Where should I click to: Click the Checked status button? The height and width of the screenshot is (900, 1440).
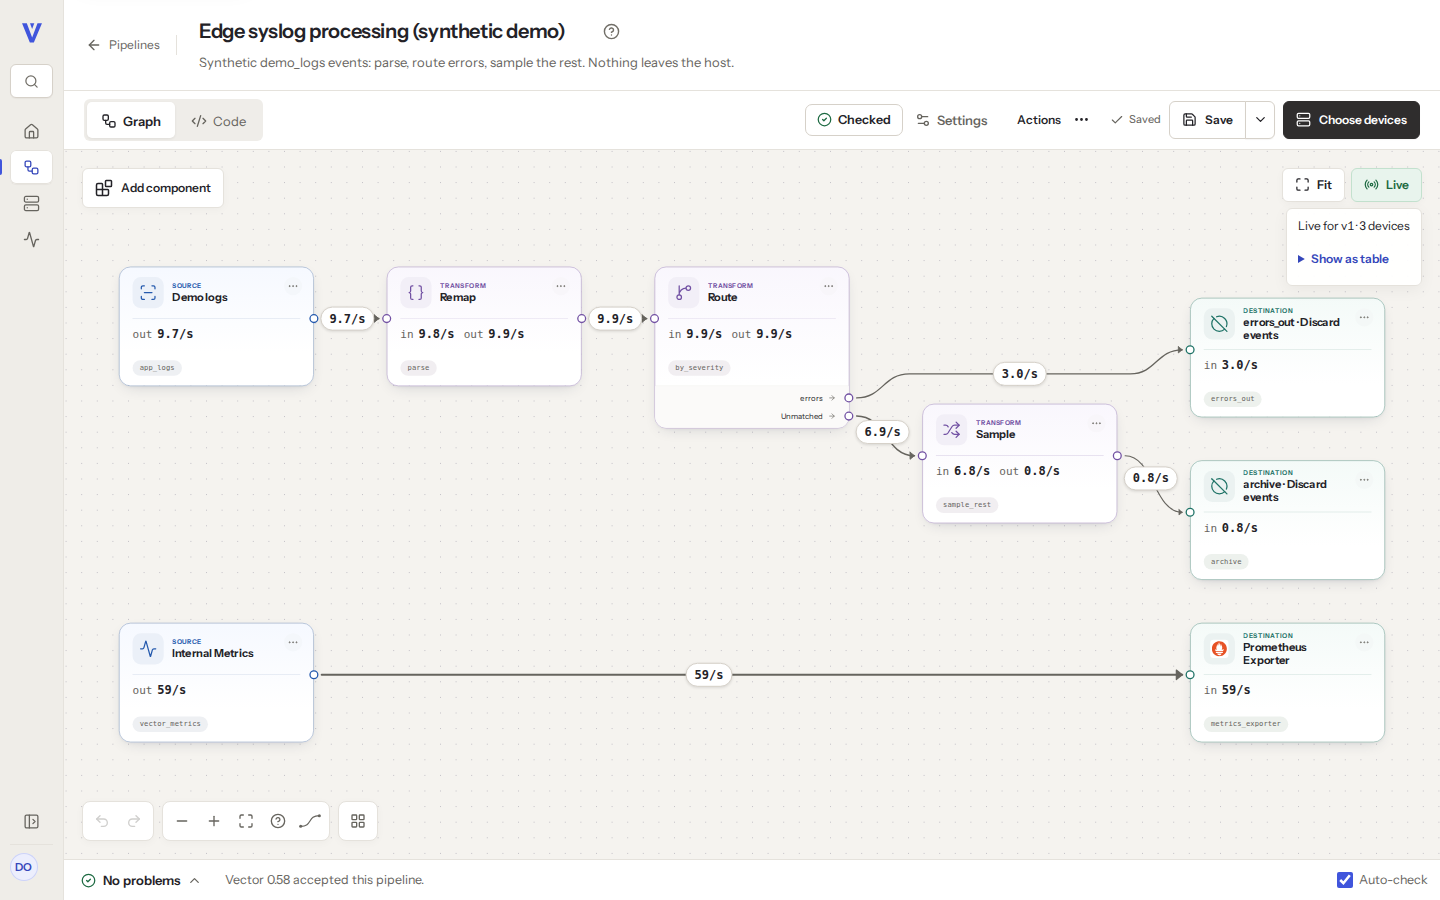point(854,120)
